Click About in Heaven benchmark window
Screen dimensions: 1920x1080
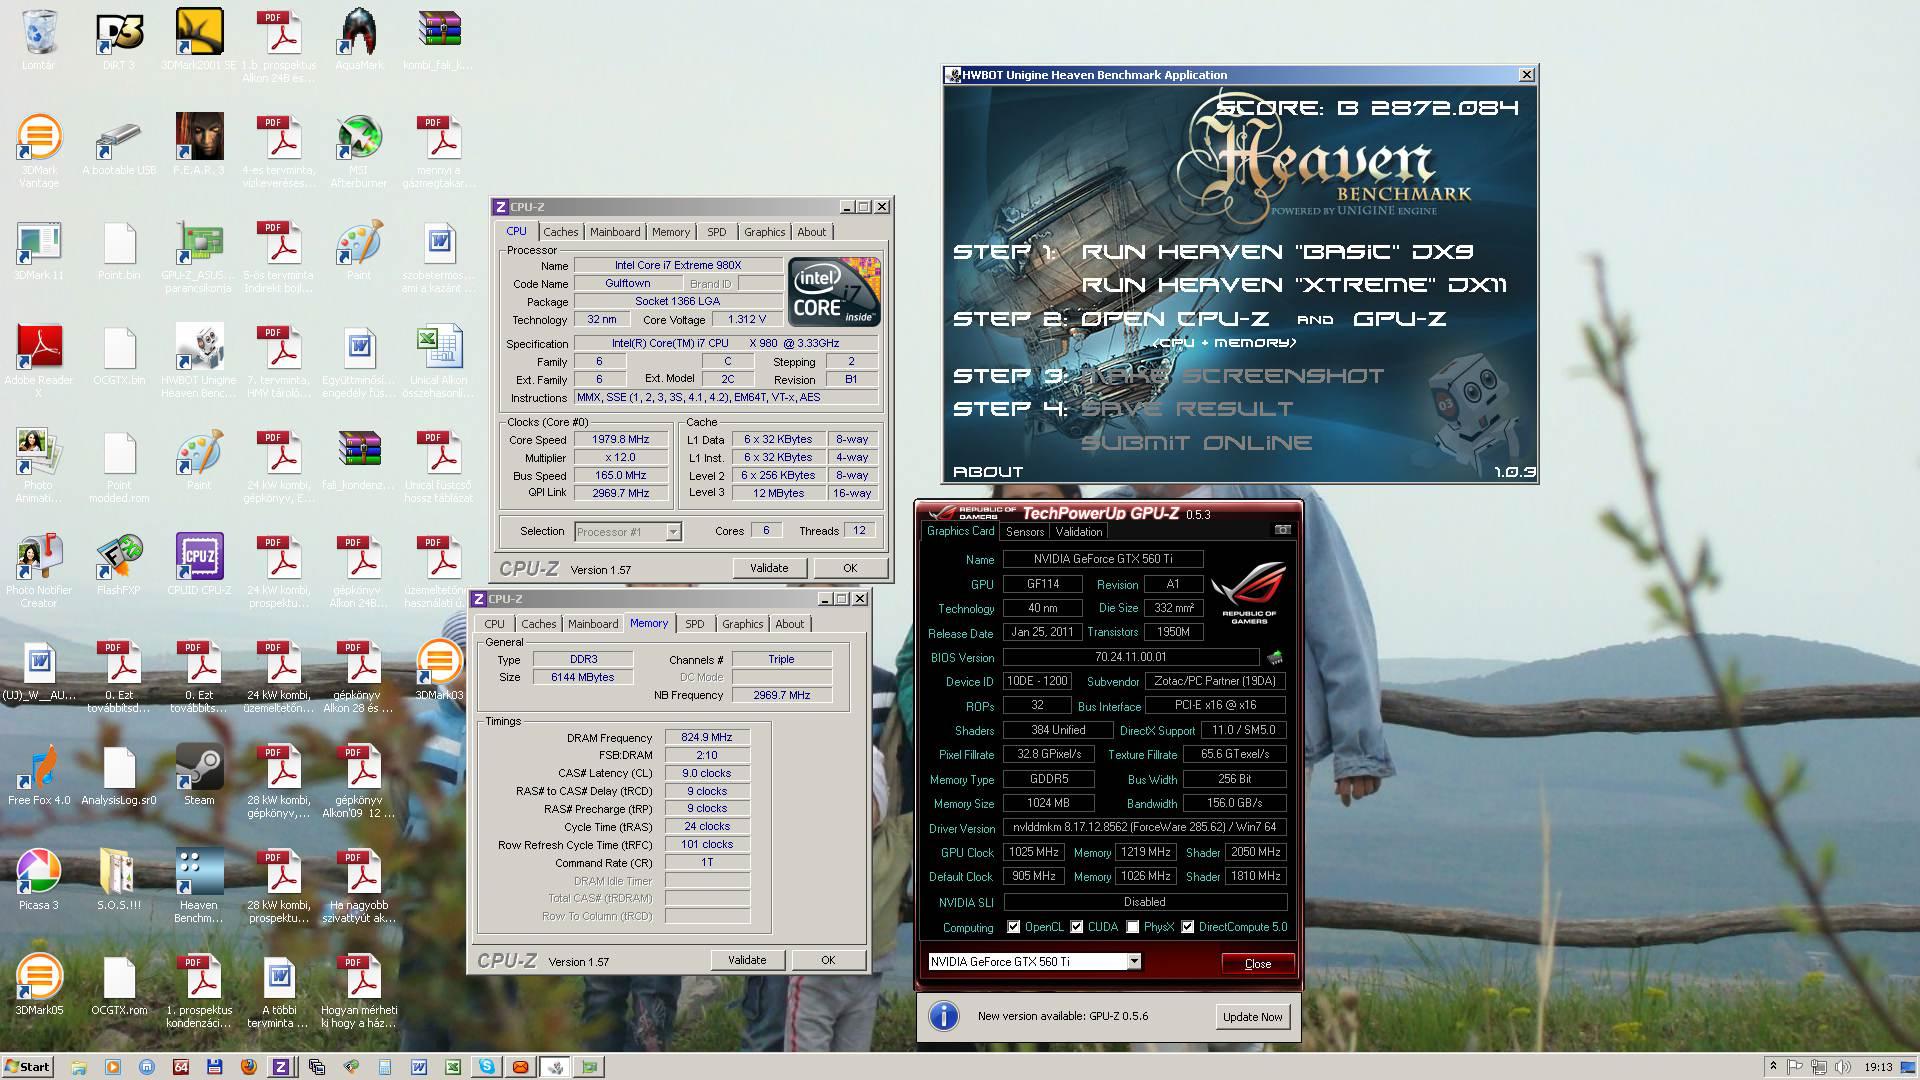coord(988,472)
